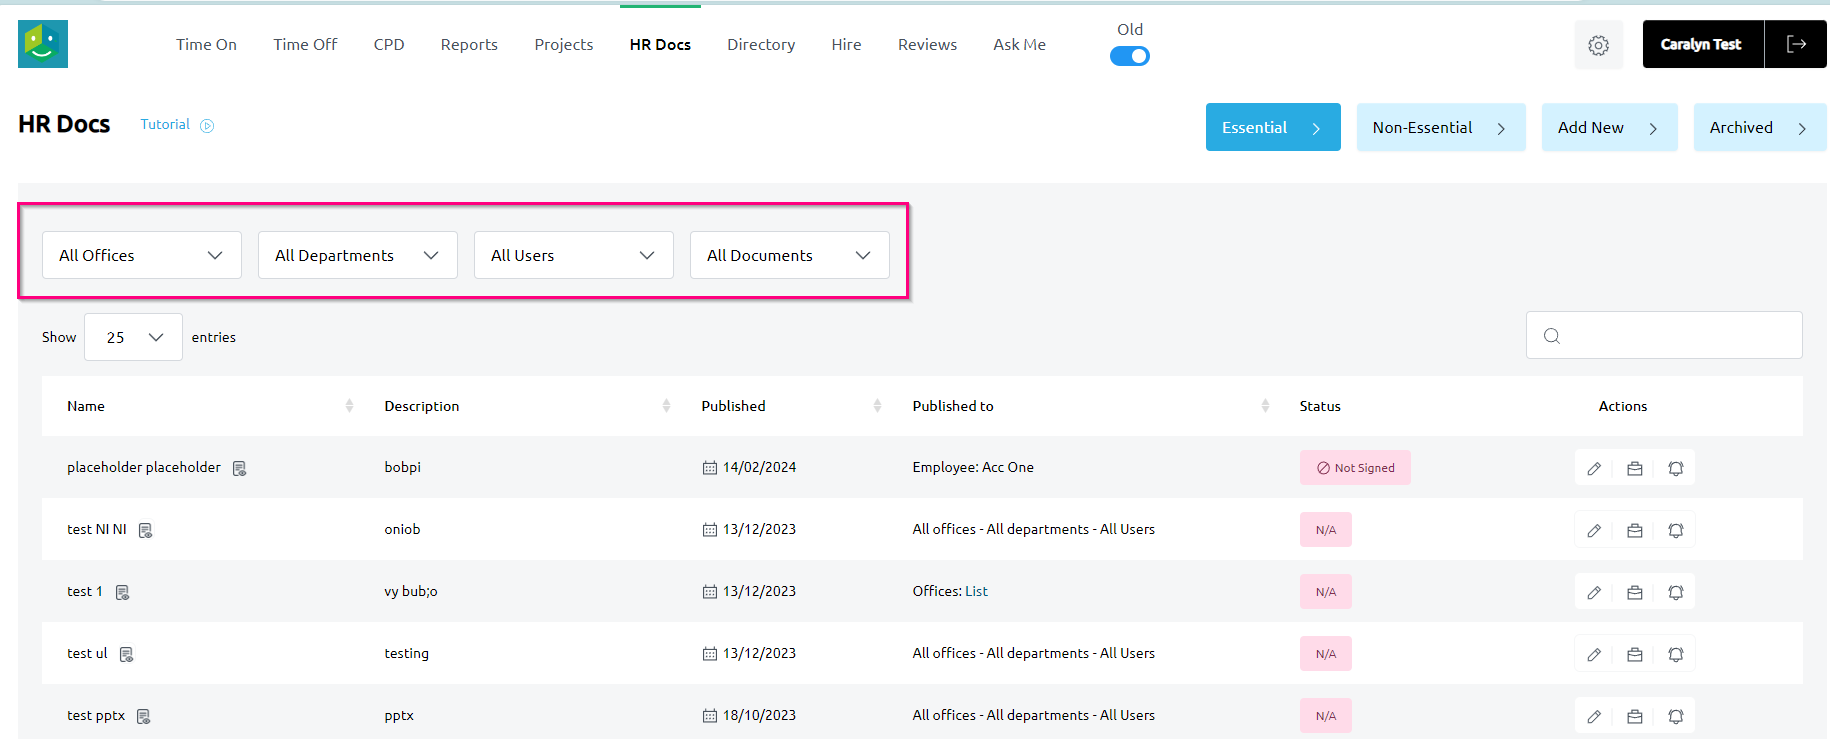Show Essential documents

click(x=1273, y=127)
